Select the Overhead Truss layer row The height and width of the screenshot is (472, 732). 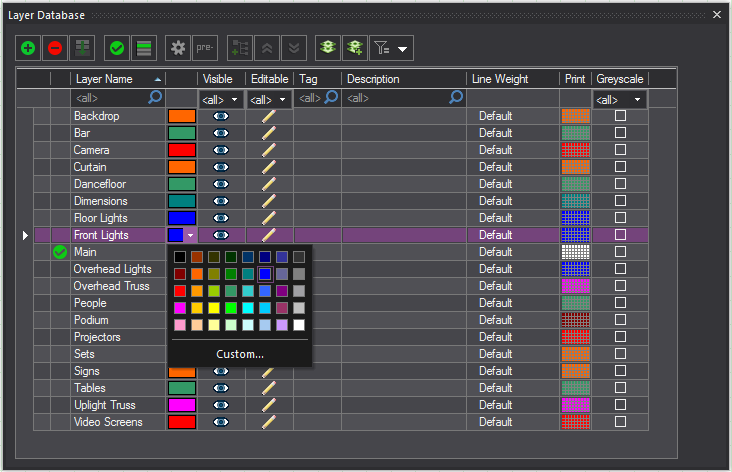(x=341, y=286)
